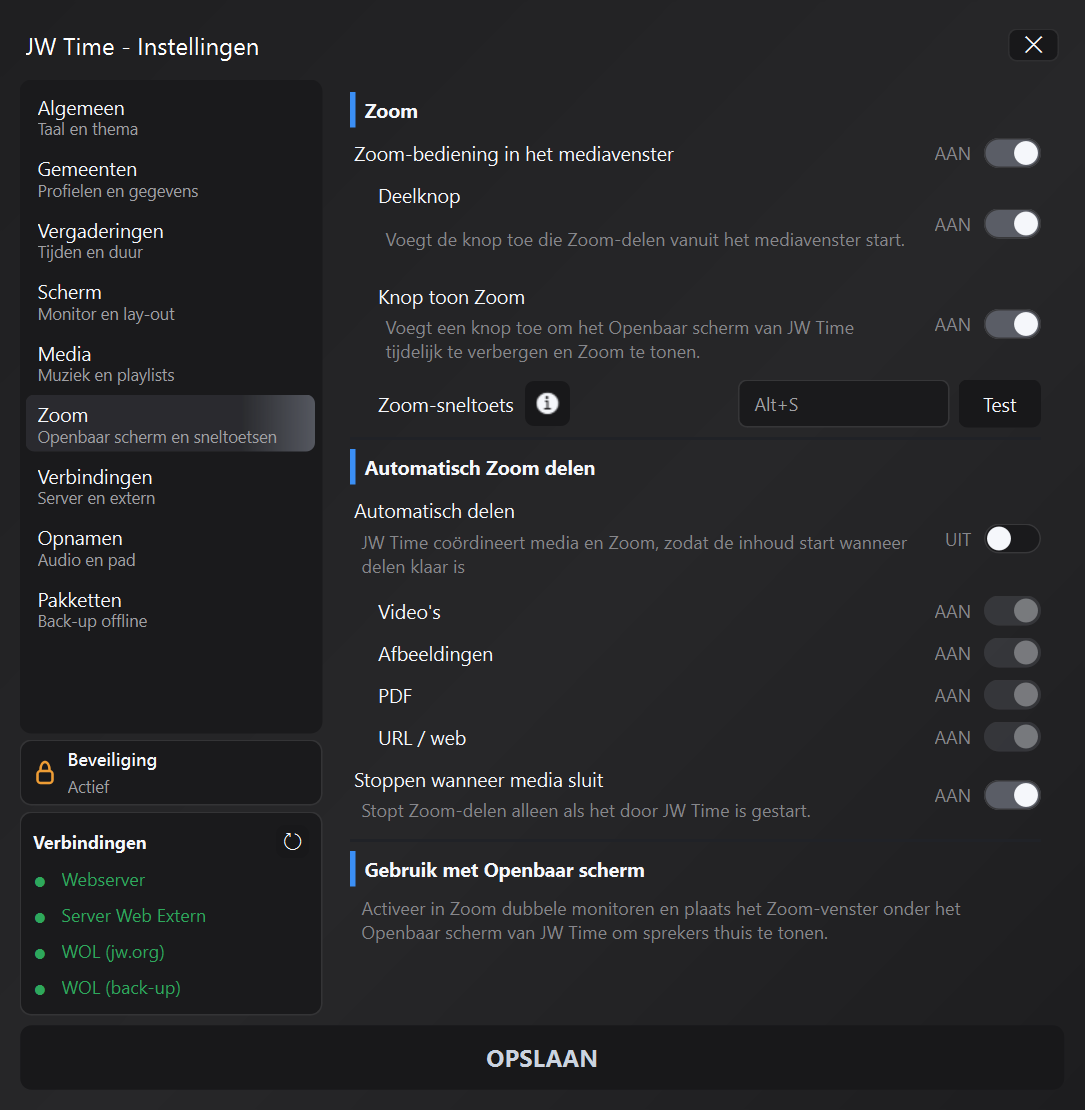
Task: Save settings with OPSLAAN
Action: [x=542, y=1058]
